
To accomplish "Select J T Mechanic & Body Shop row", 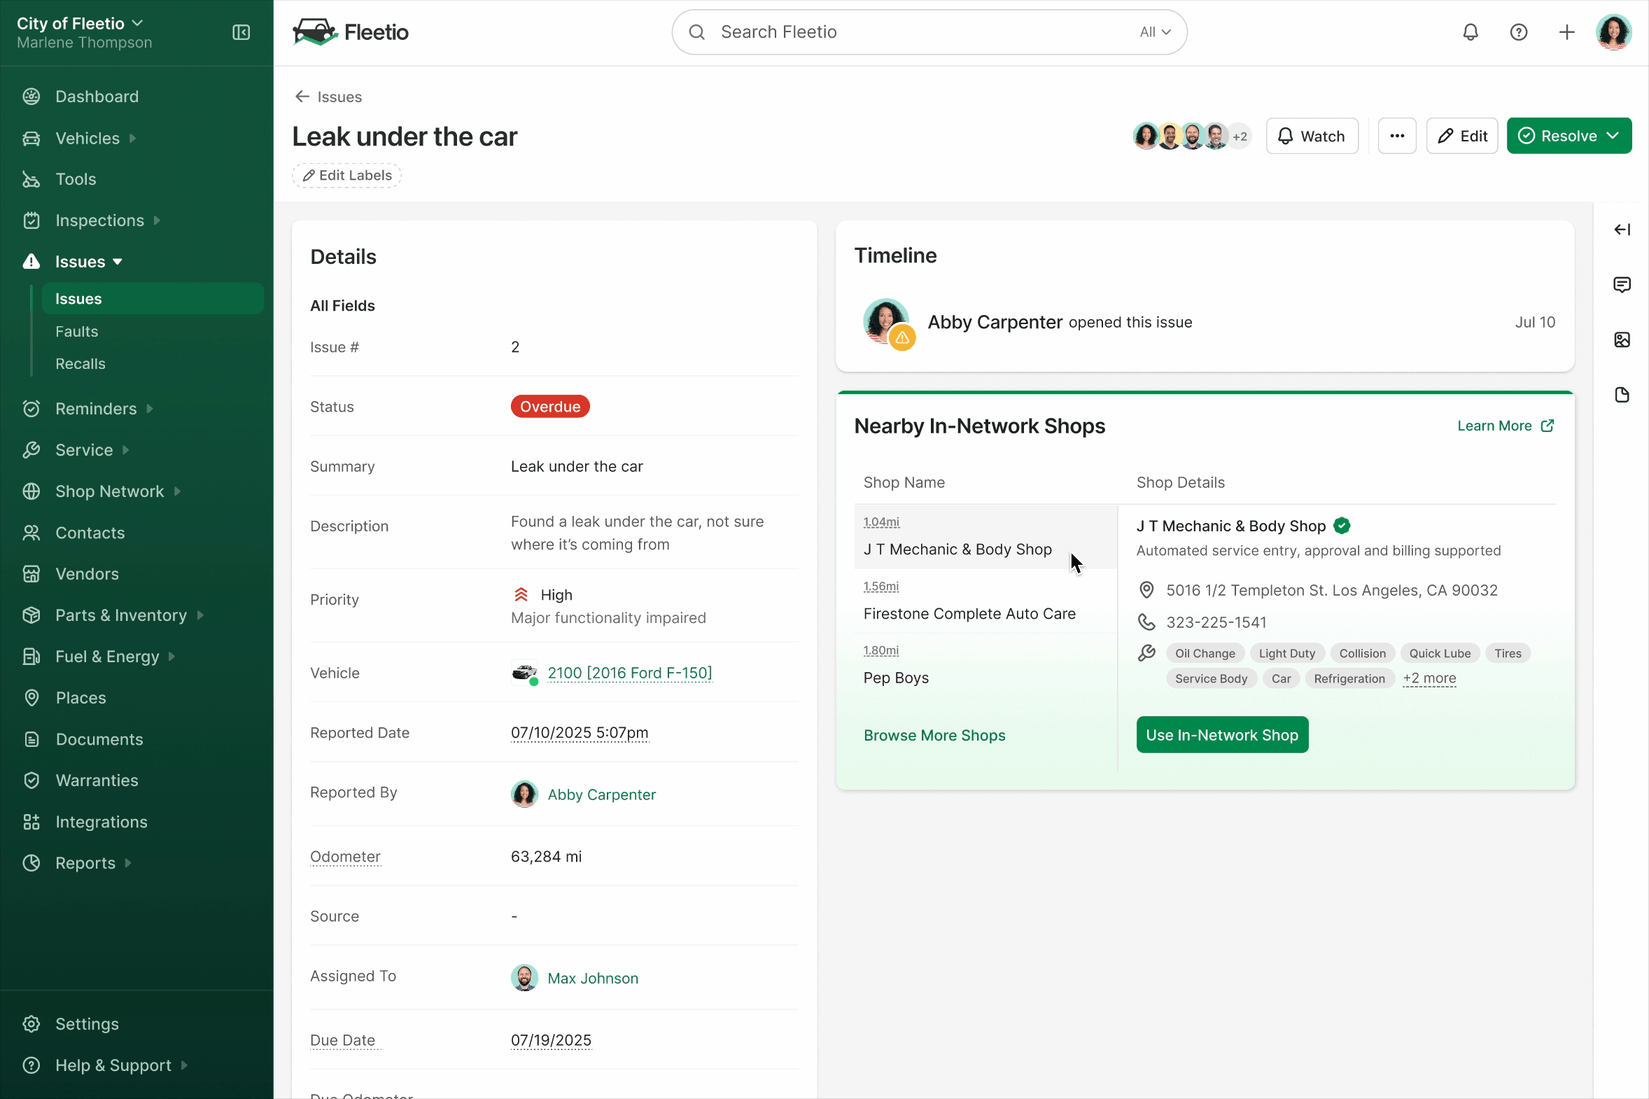I will point(986,537).
